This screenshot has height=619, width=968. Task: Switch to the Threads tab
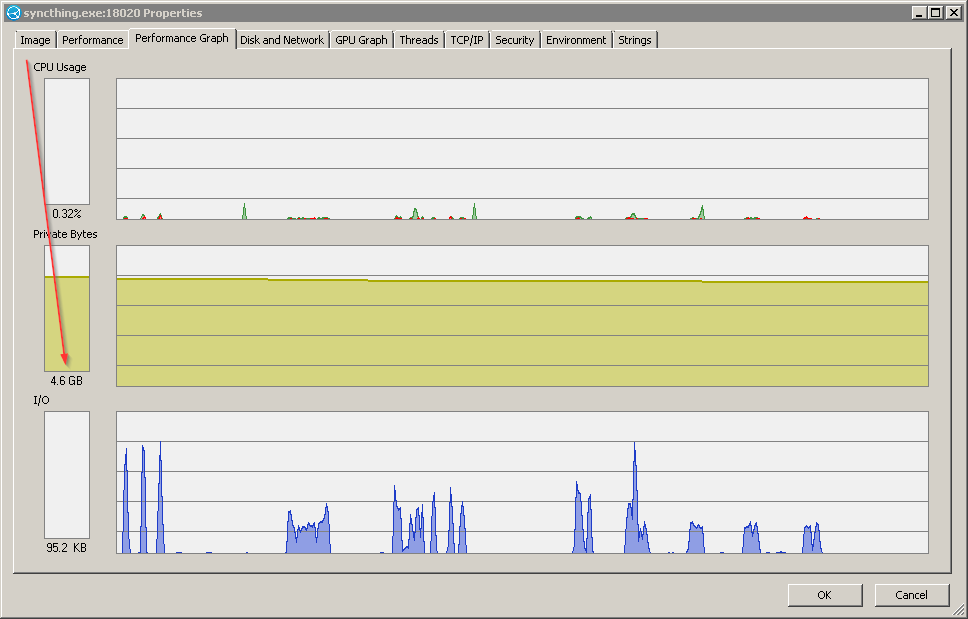tap(418, 39)
